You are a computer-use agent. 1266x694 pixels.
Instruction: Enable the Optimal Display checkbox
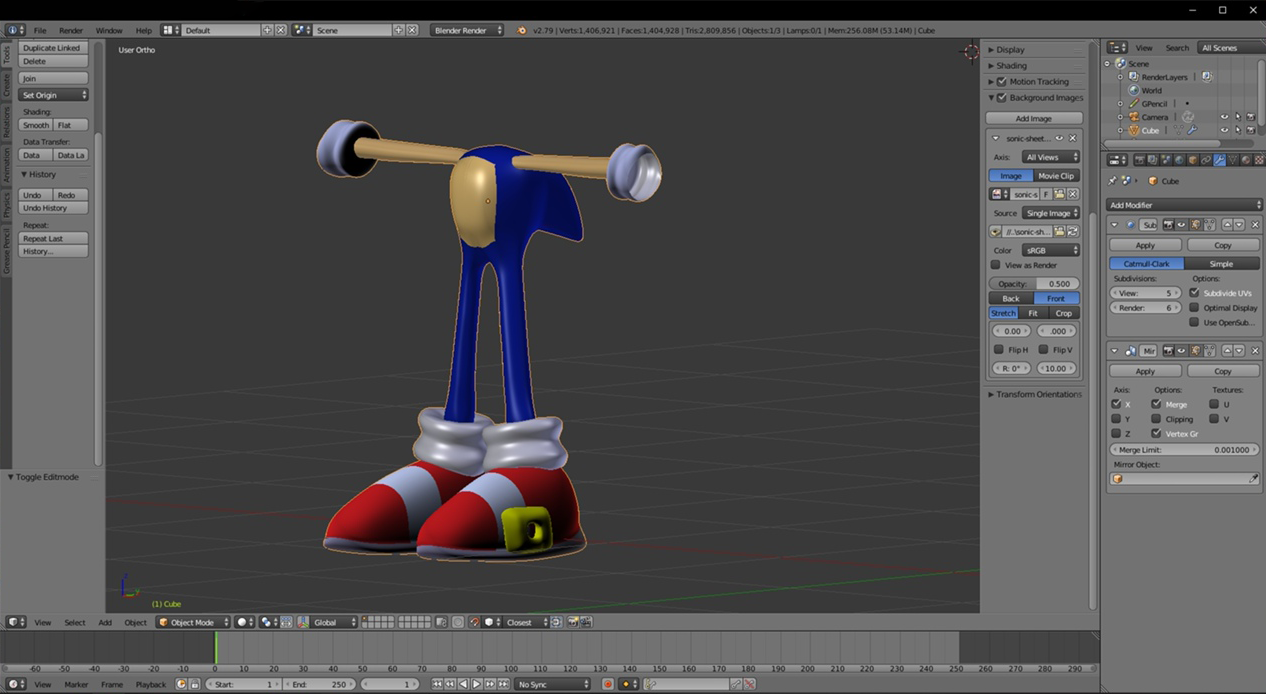click(x=1194, y=308)
